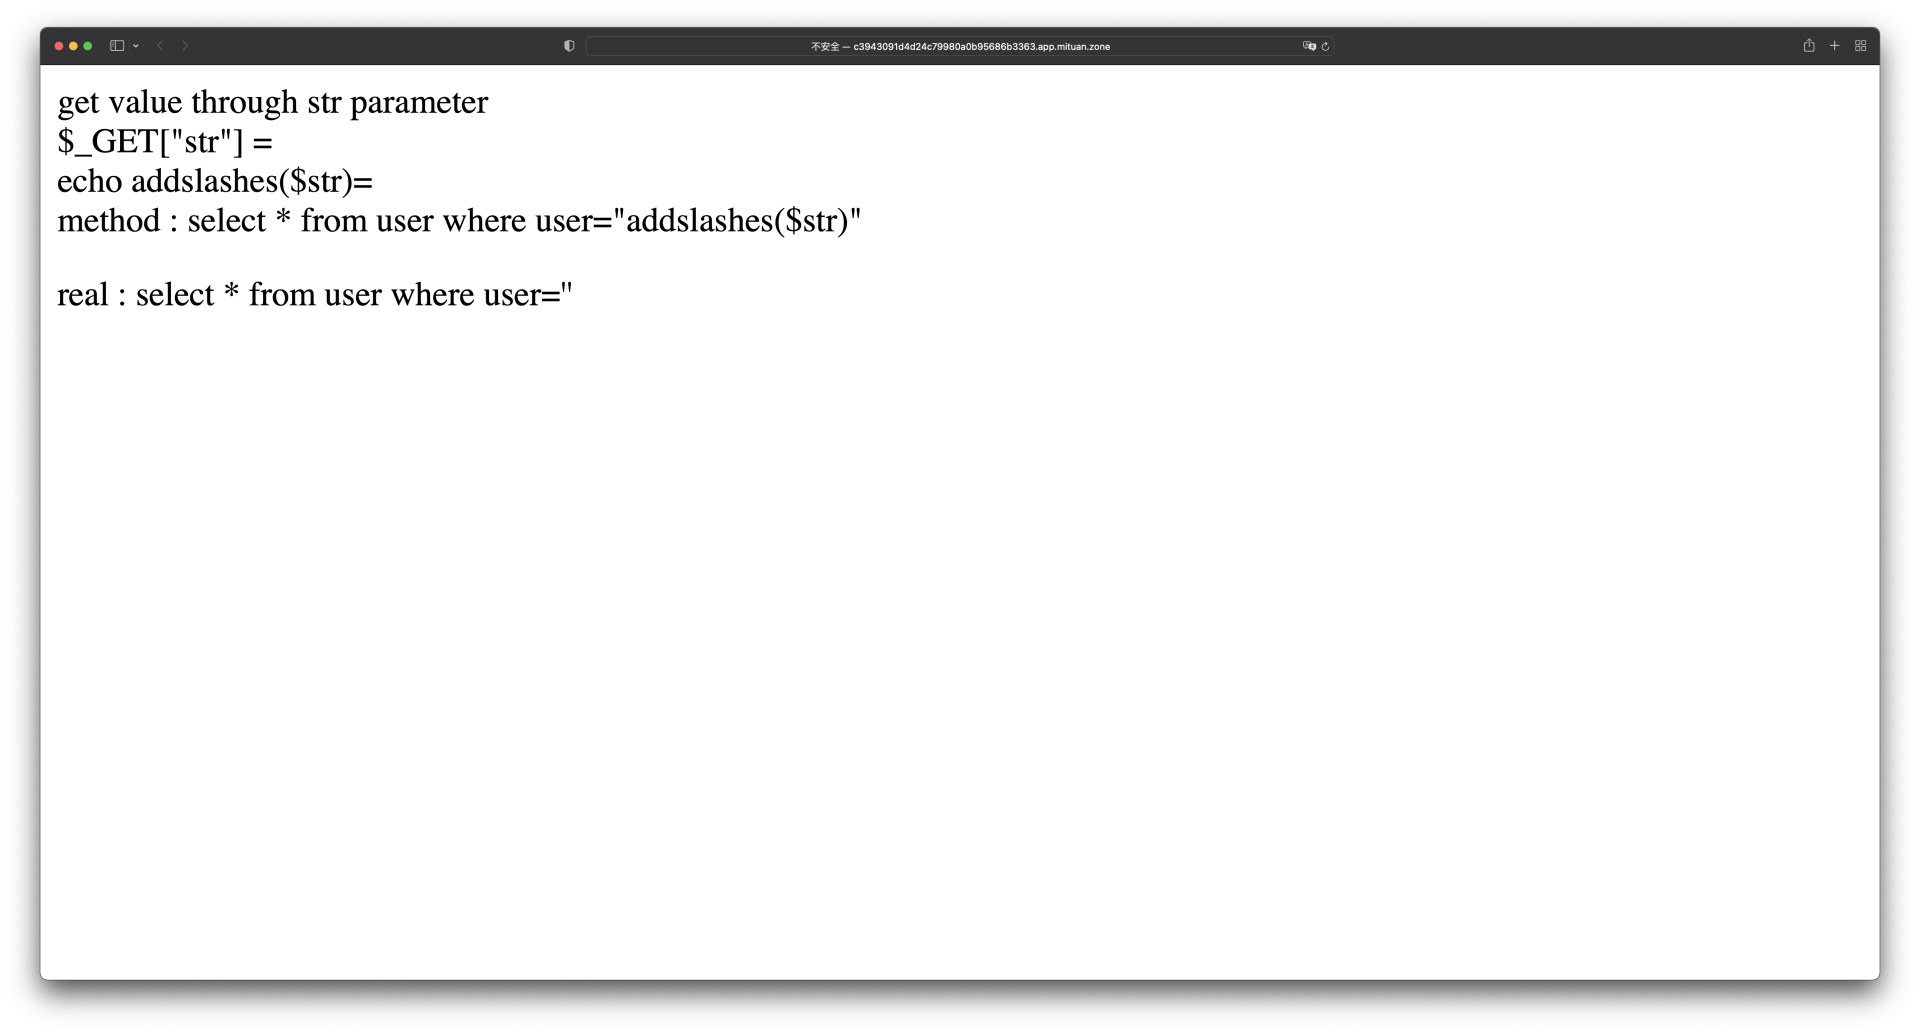Viewport: 1920px width, 1033px height.
Task: Close the Safari window with red button
Action: point(59,46)
